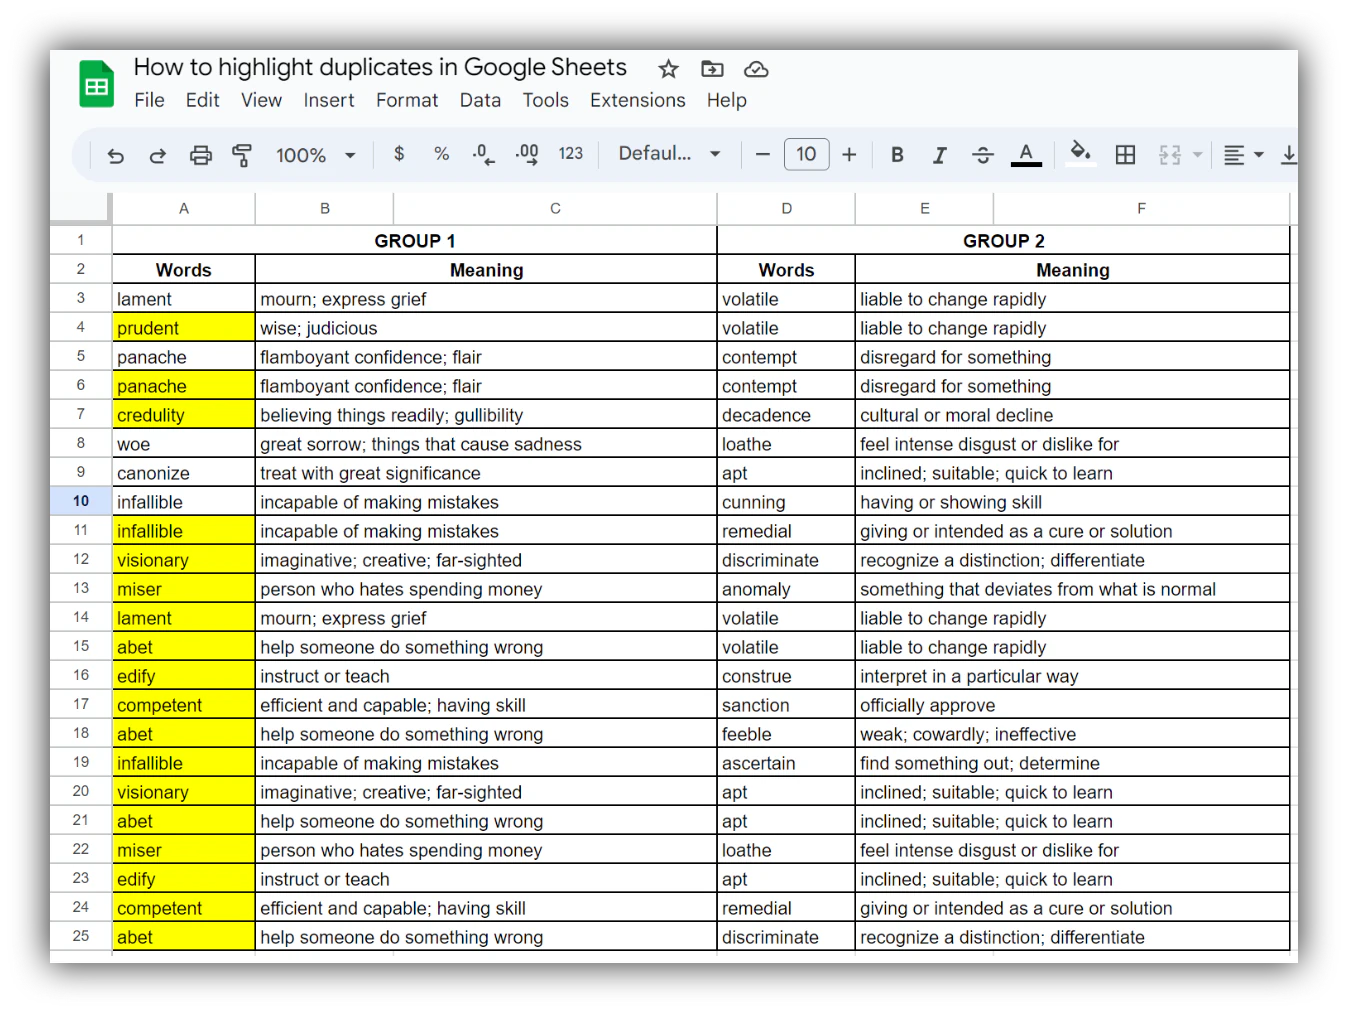
Task: Open the Format menu
Action: point(407,100)
